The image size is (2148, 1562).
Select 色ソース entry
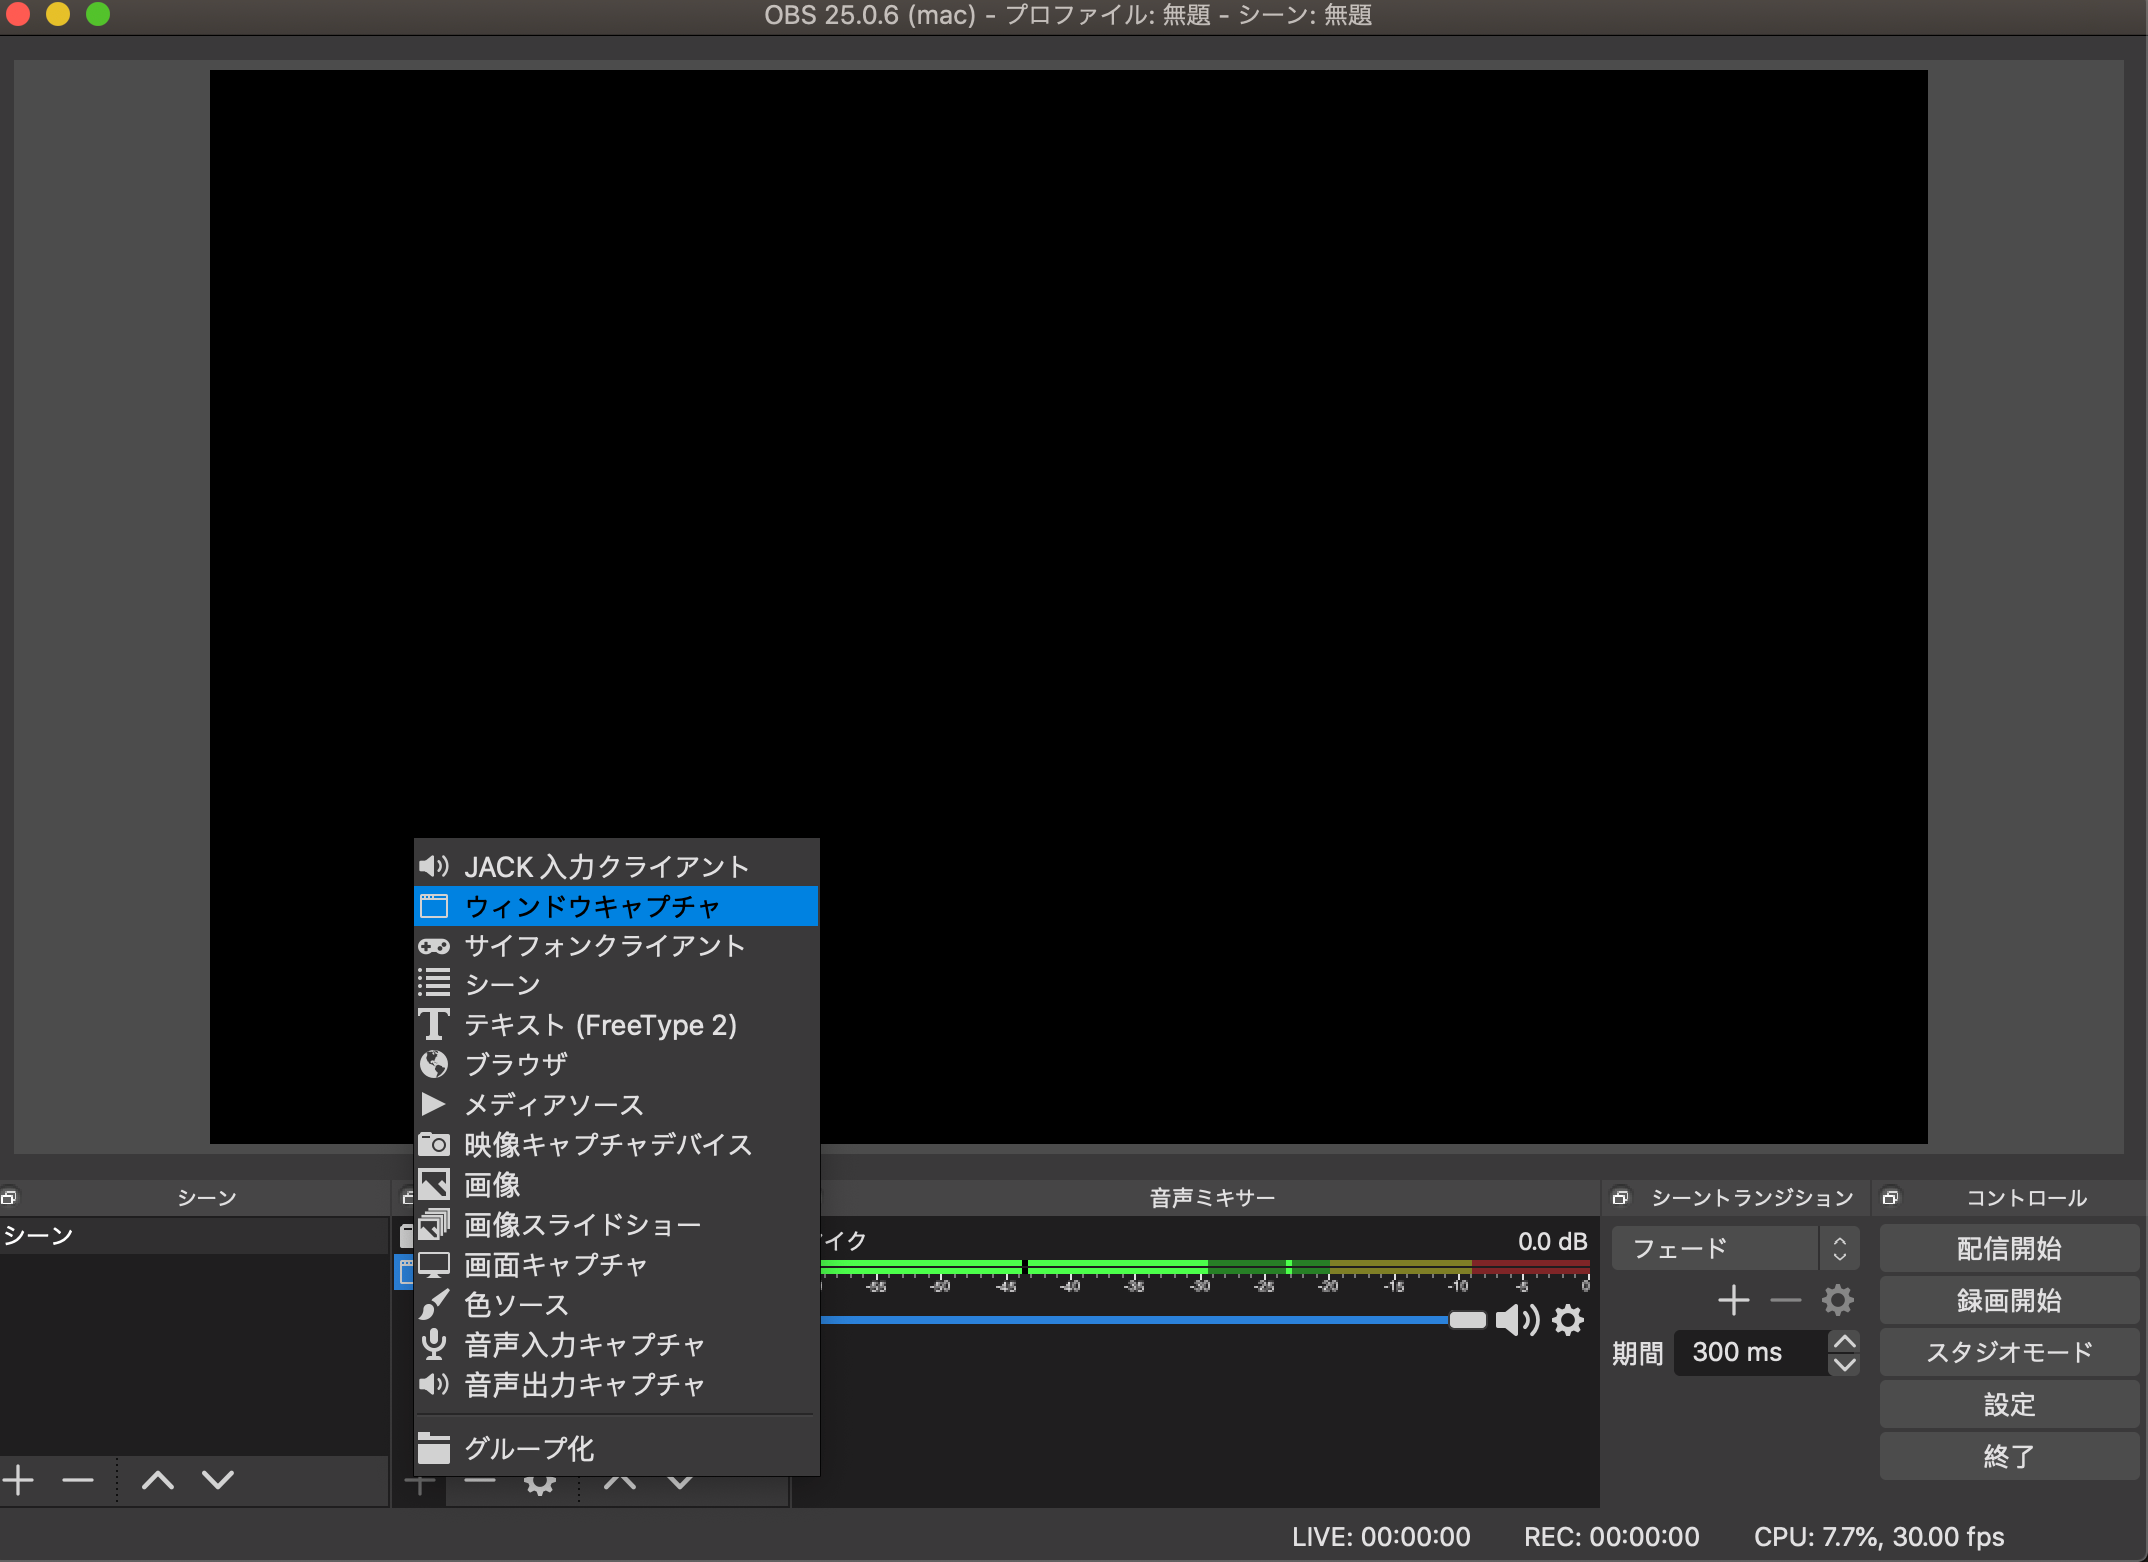pyautogui.click(x=616, y=1305)
